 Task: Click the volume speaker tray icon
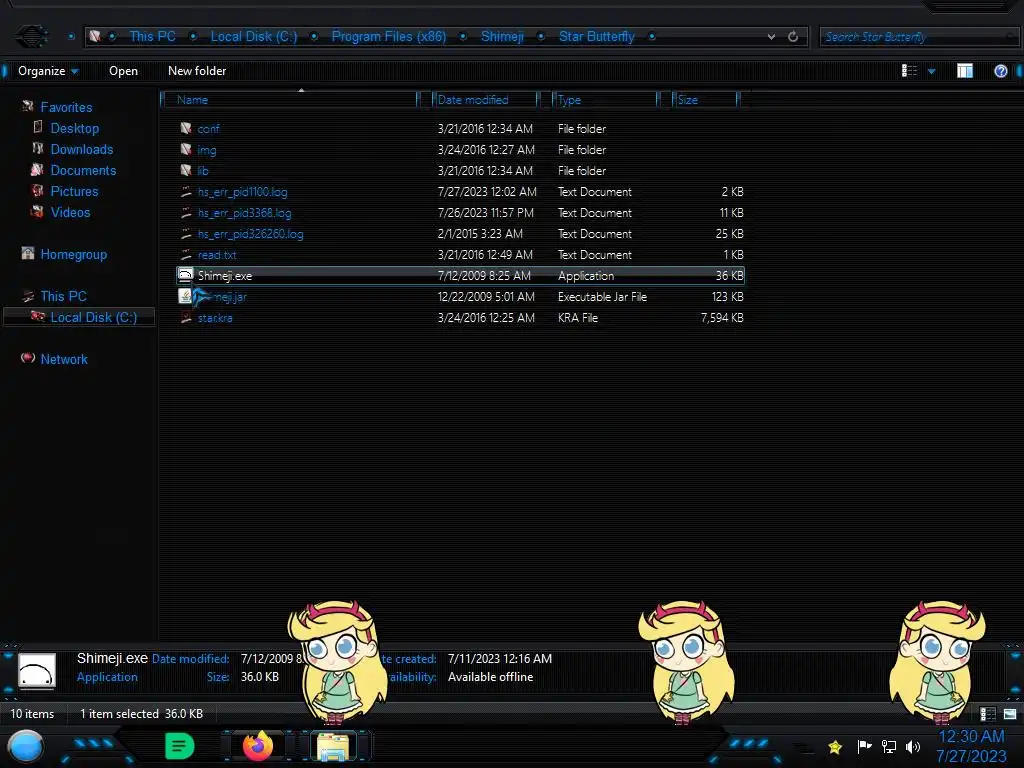(913, 746)
